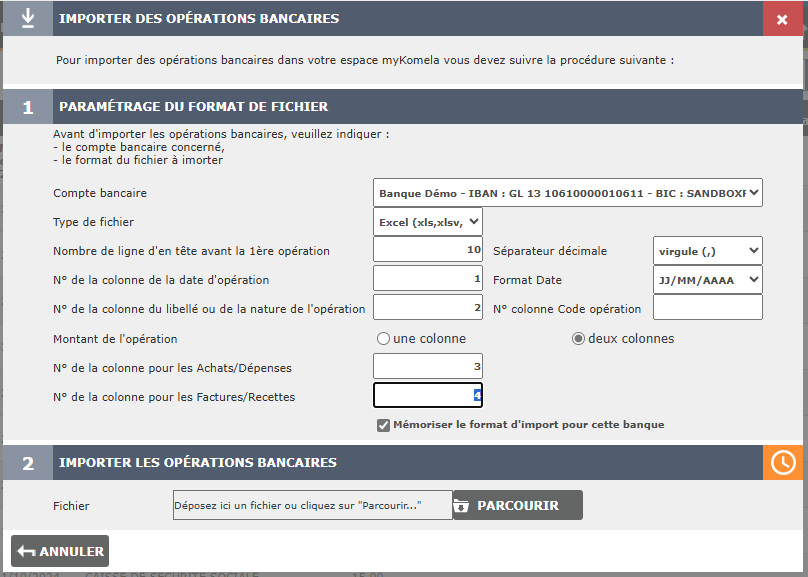Click the download arrow icon in header

[x=28, y=19]
